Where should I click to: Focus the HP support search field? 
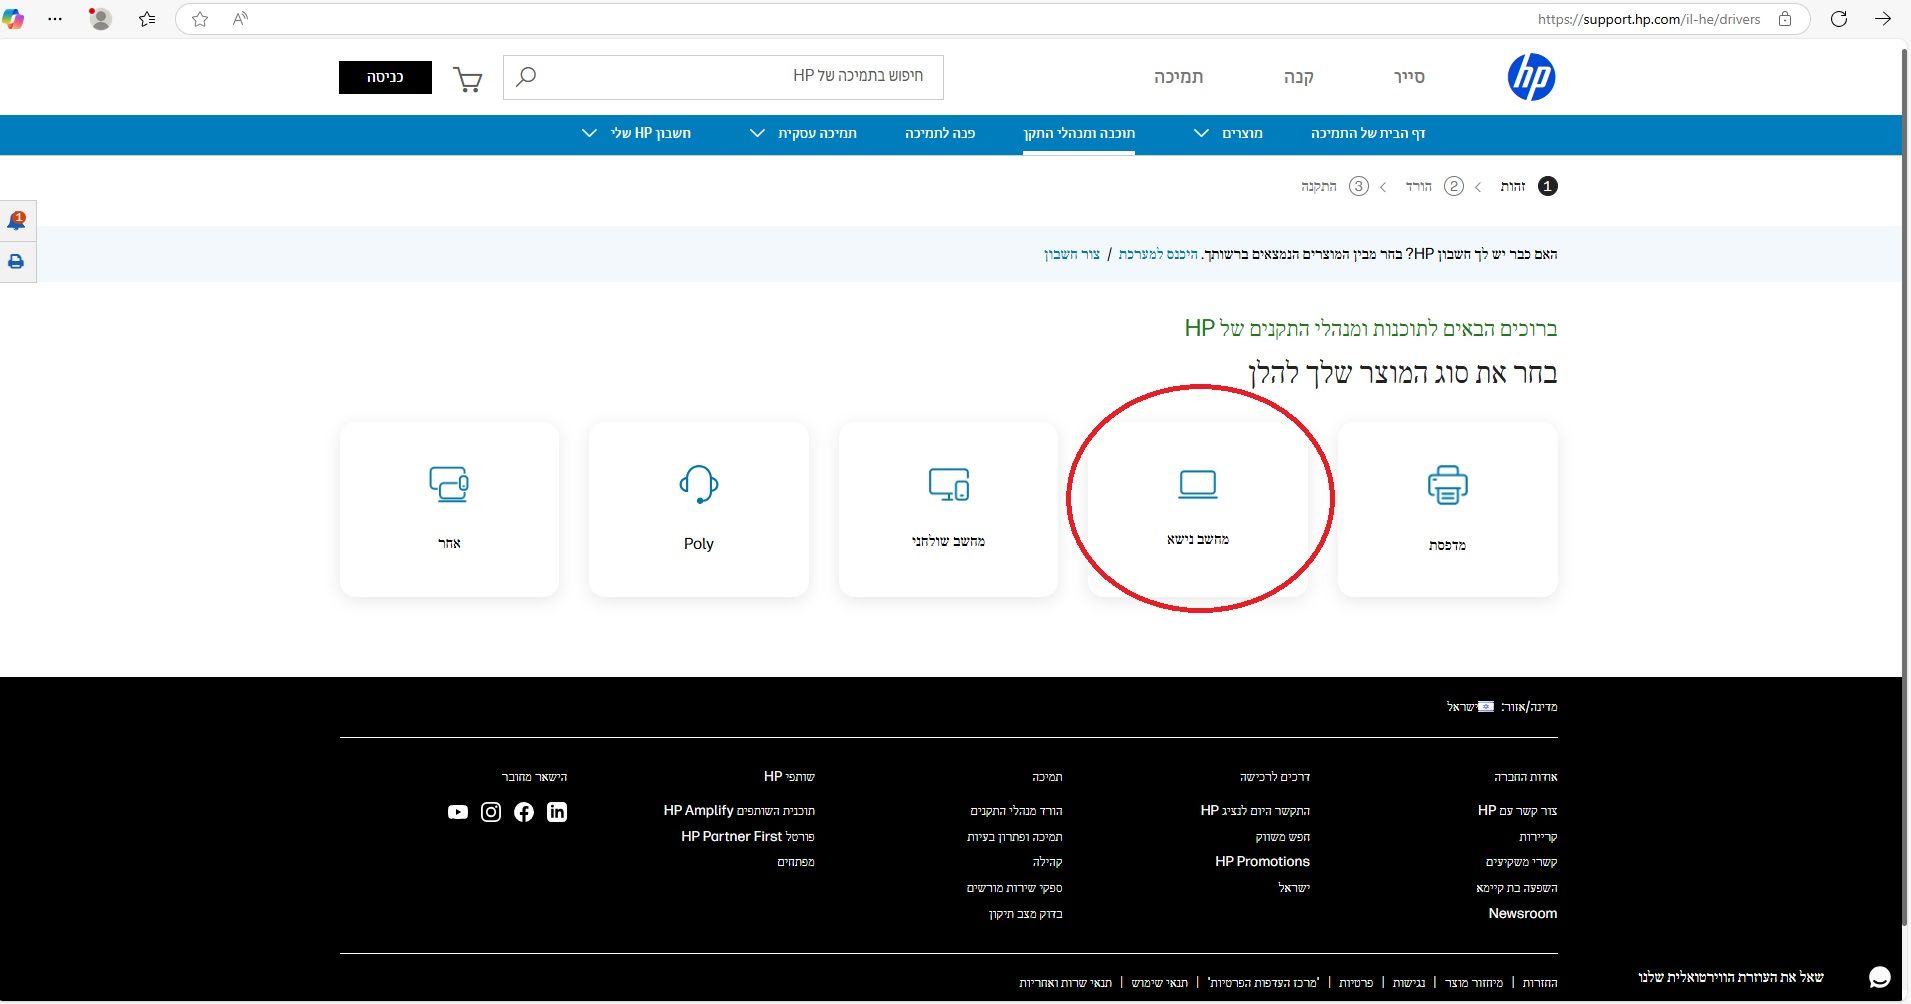click(x=723, y=77)
